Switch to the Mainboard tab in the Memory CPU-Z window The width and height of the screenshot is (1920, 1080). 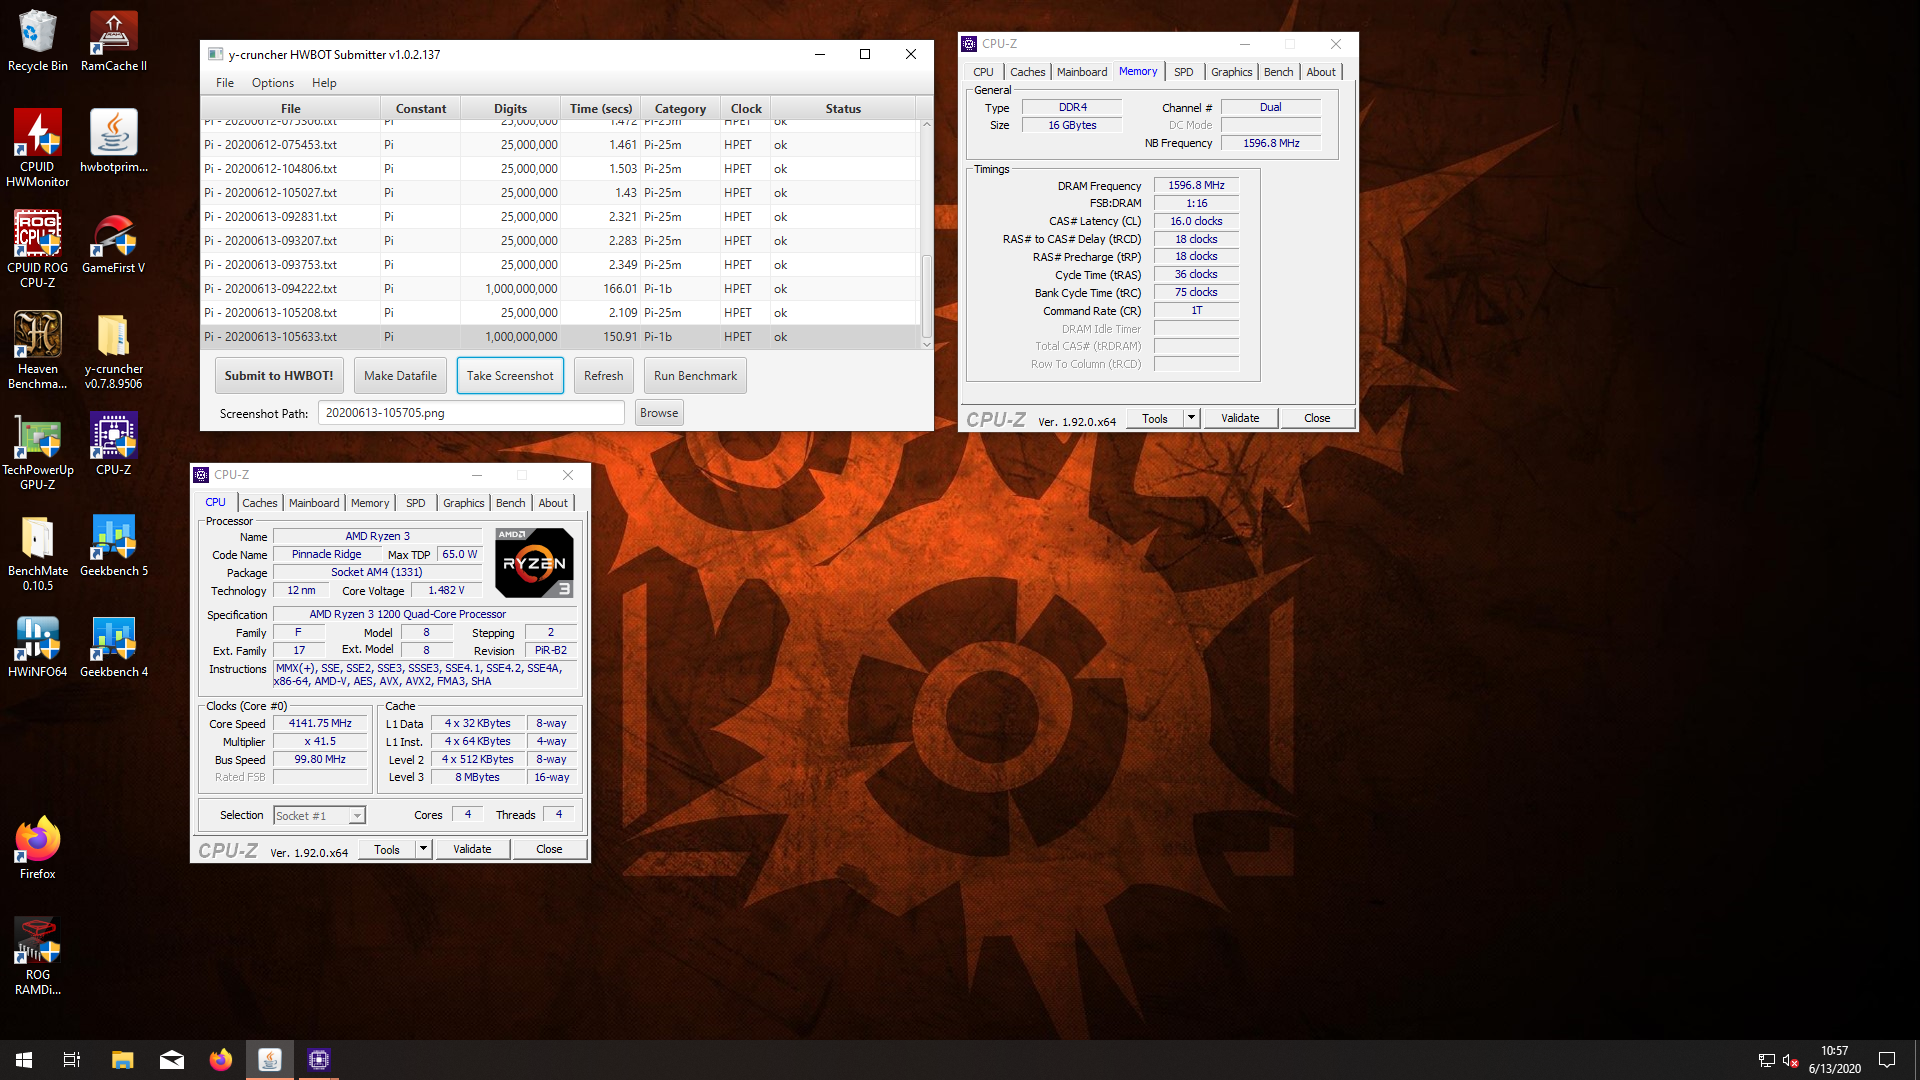click(1081, 72)
